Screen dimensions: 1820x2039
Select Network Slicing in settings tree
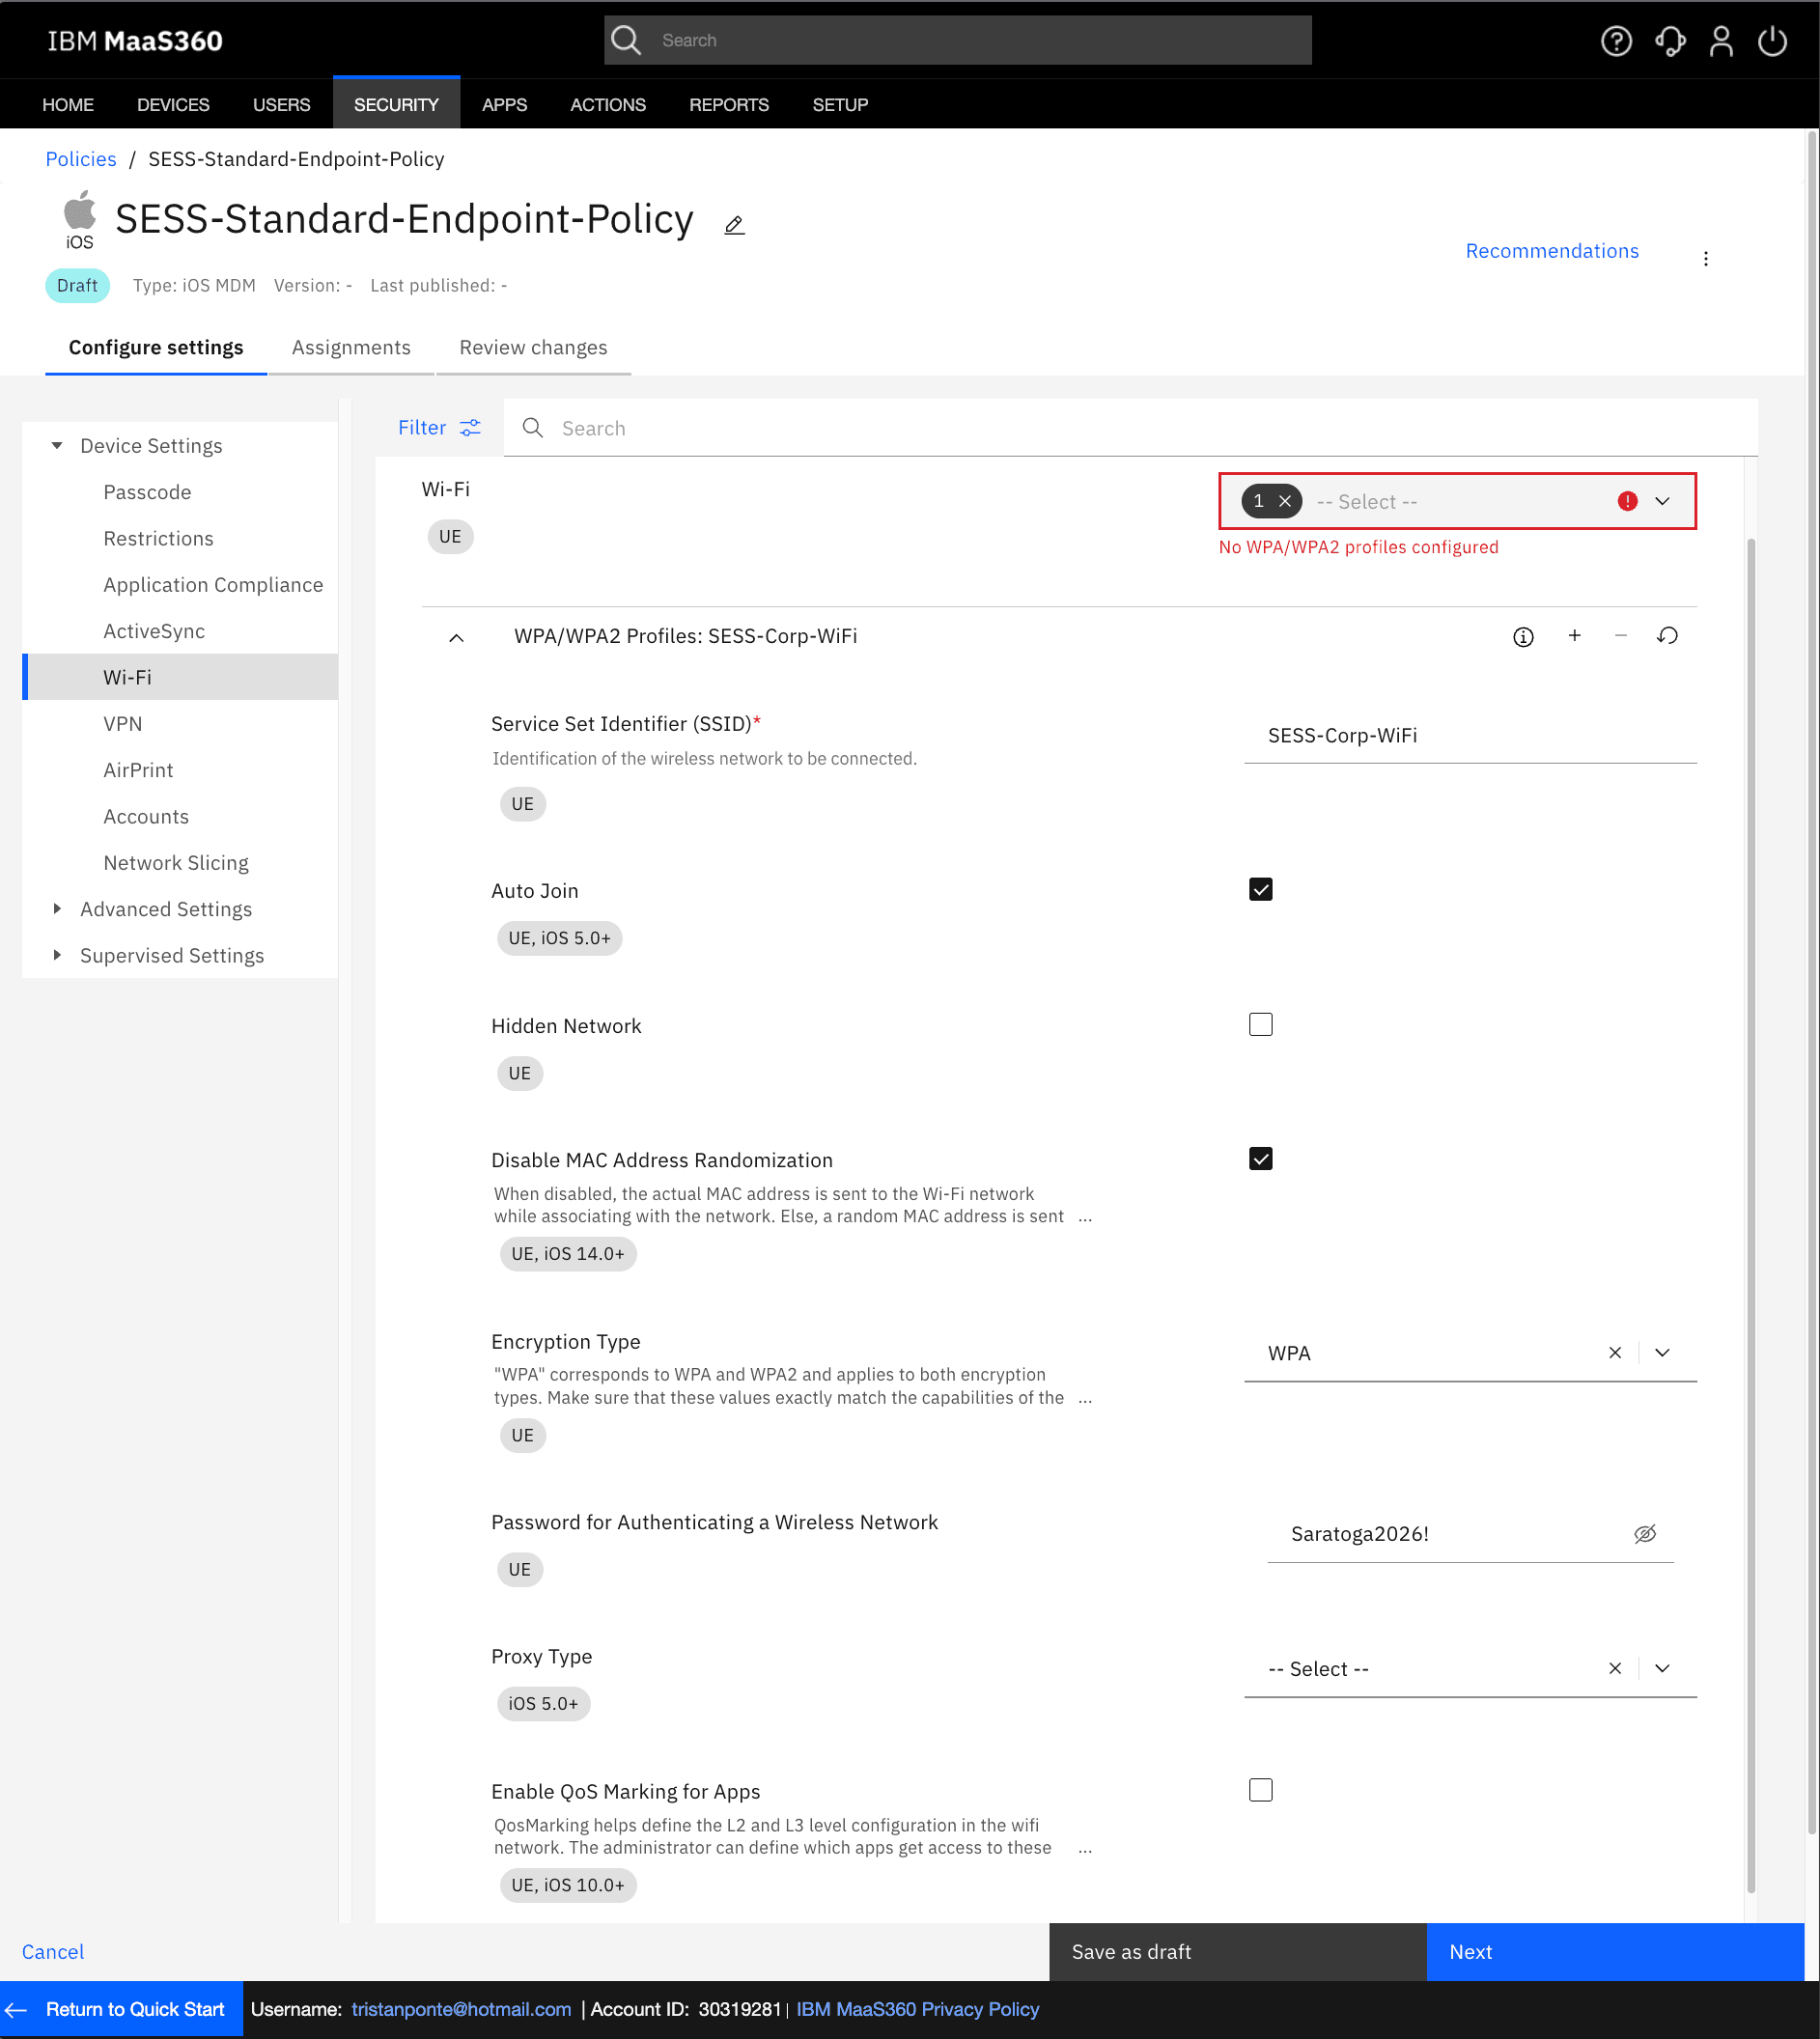176,862
